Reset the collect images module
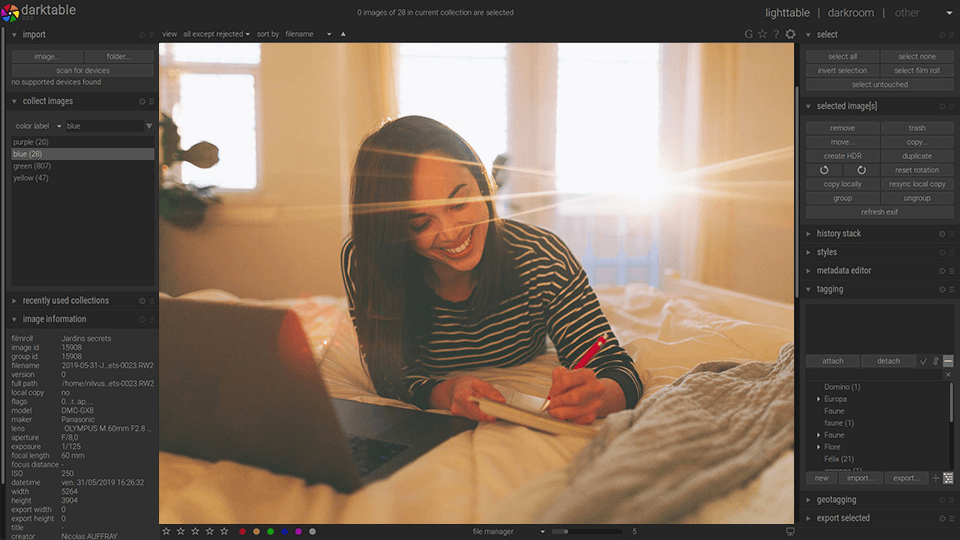Screen dimensions: 960x540 142,102
